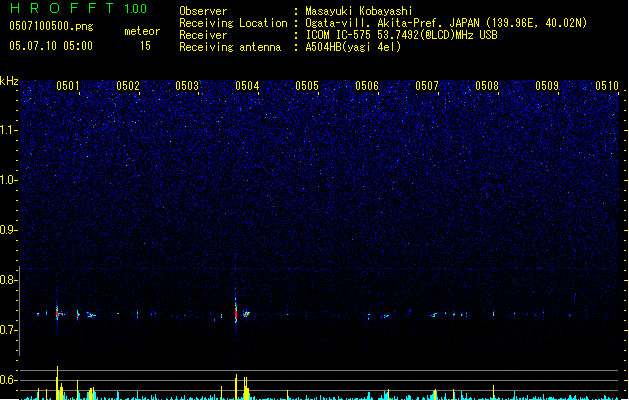Click the meteor label
The height and width of the screenshot is (400, 629).
point(142,31)
